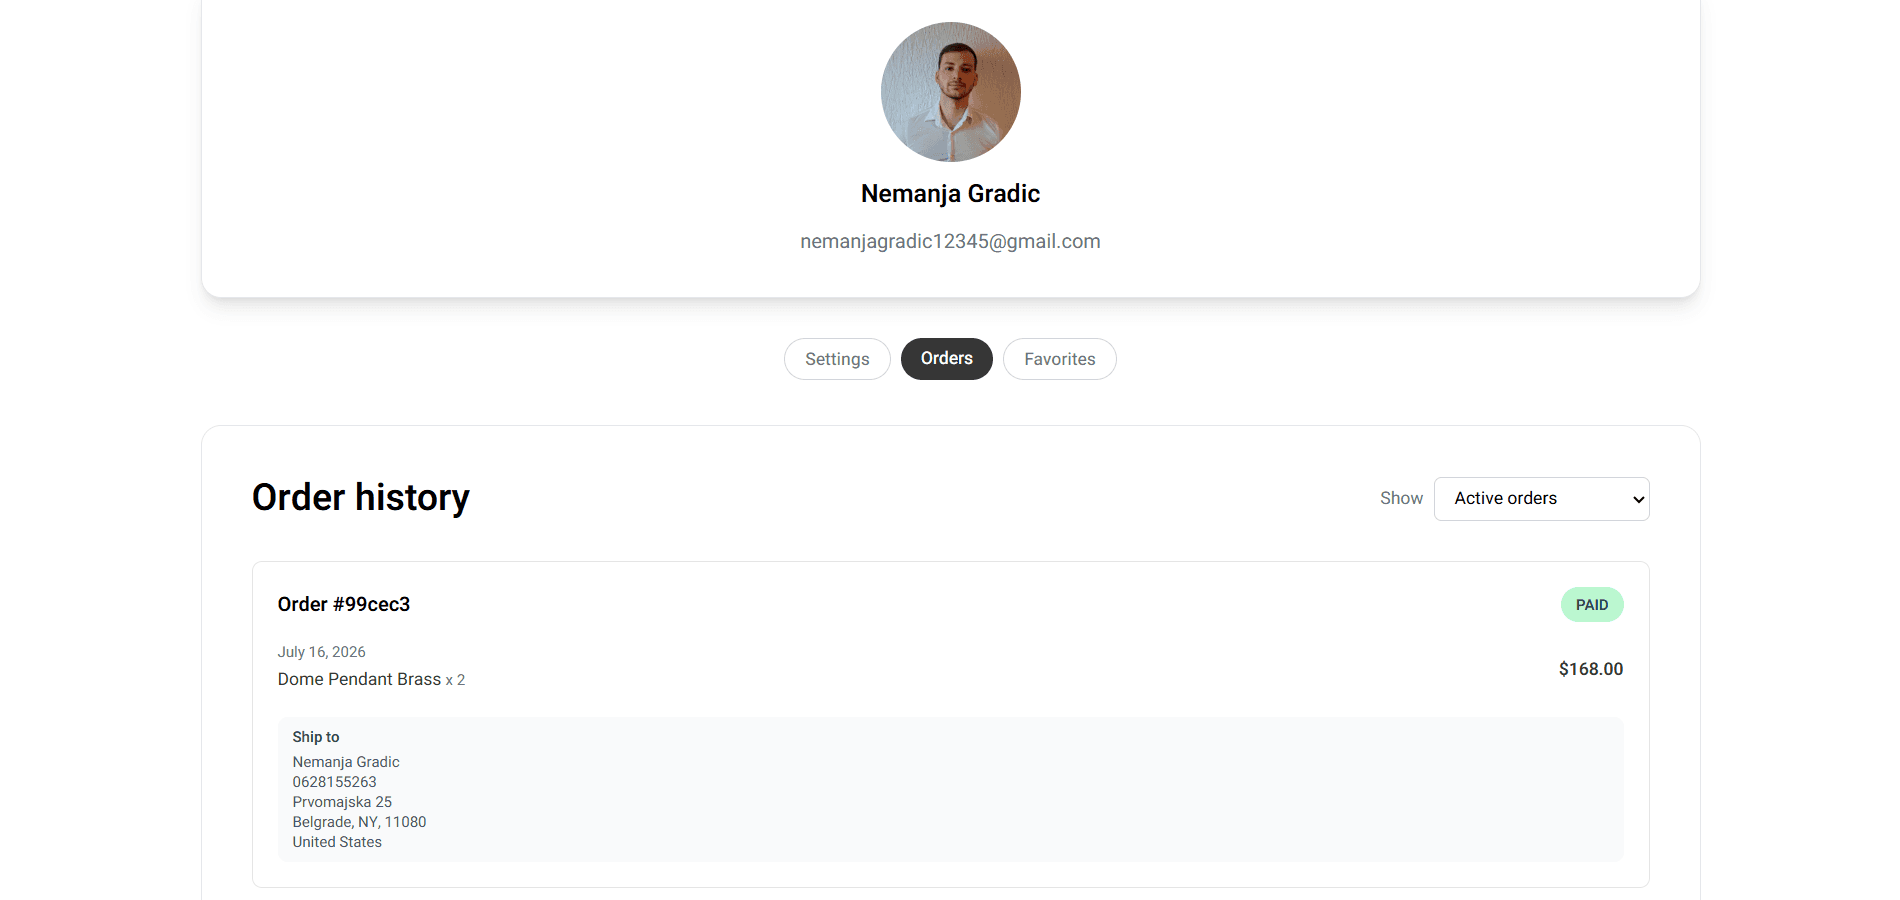Expand the Active orders dropdown
Viewport: 1900px width, 900px height.
[x=1541, y=499]
